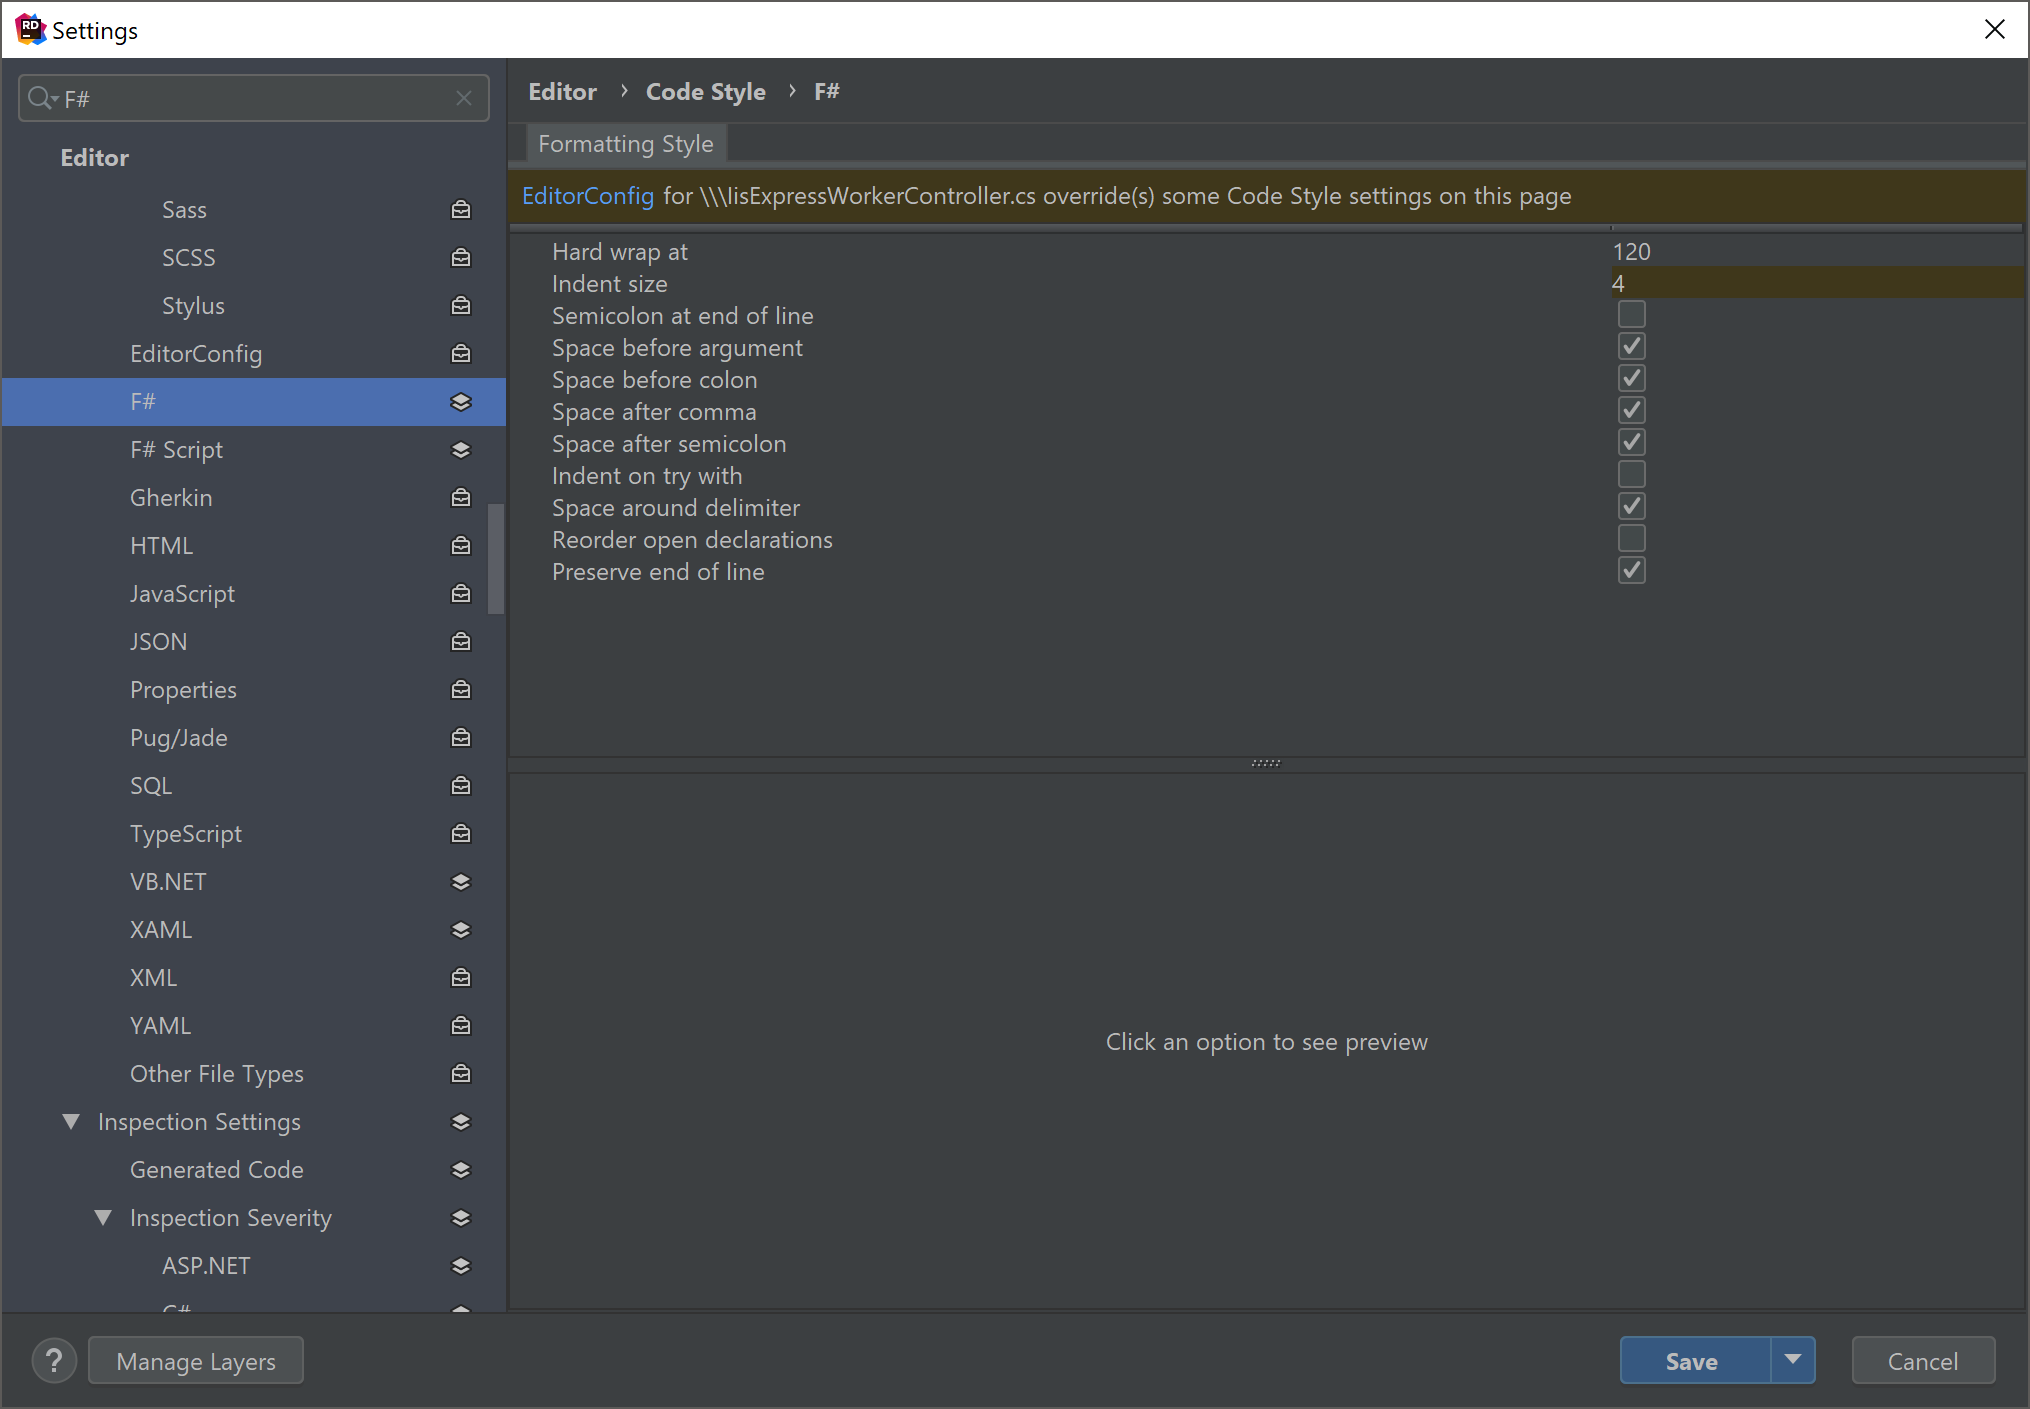Click the layers icon next to F# Script
Viewport: 2030px width, 1409px height.
(x=460, y=450)
